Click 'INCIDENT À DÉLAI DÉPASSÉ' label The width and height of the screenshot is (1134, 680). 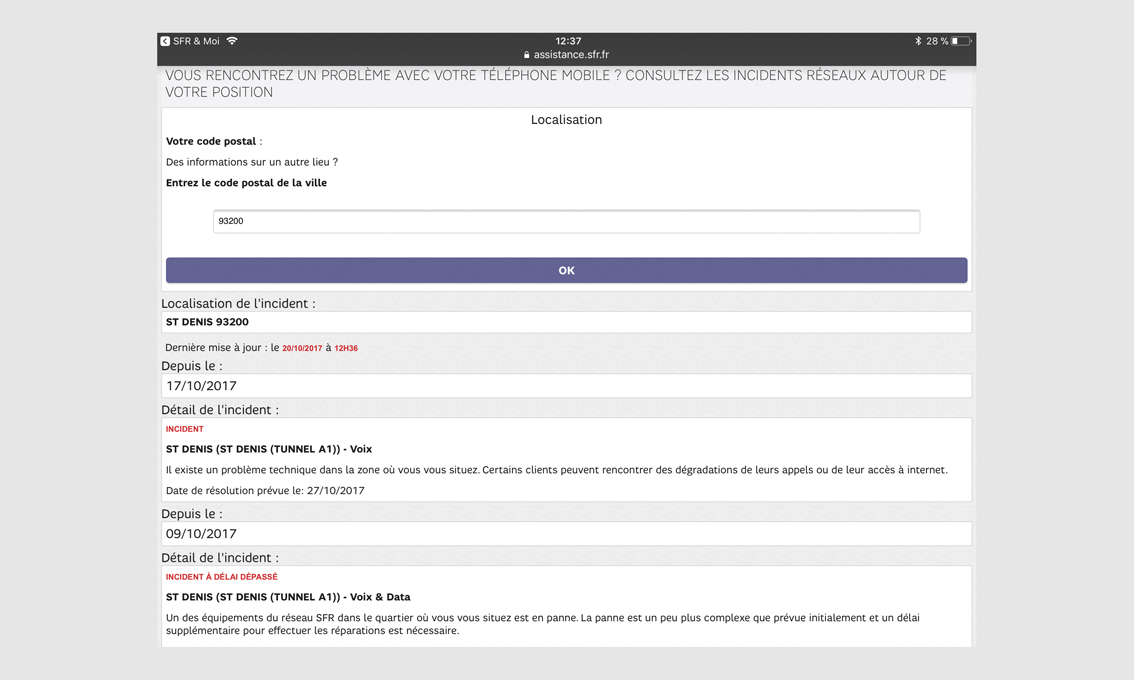(x=221, y=577)
